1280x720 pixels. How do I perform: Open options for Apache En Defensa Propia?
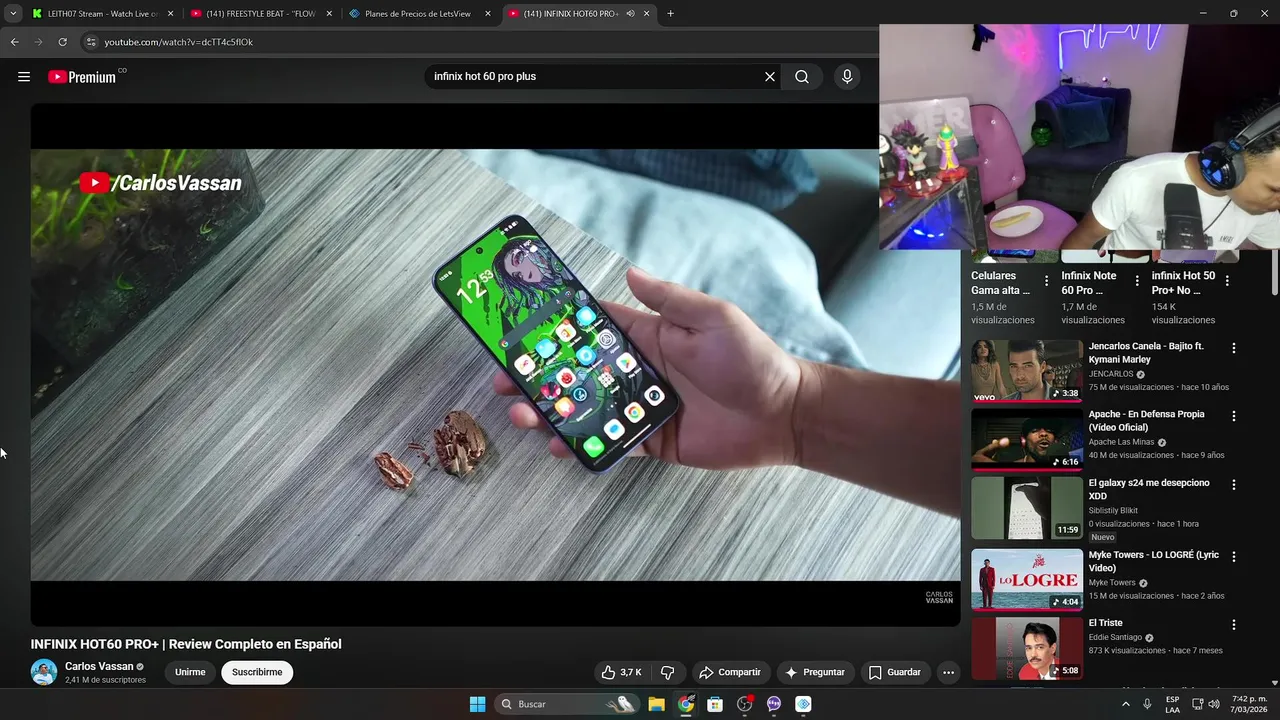click(1234, 416)
